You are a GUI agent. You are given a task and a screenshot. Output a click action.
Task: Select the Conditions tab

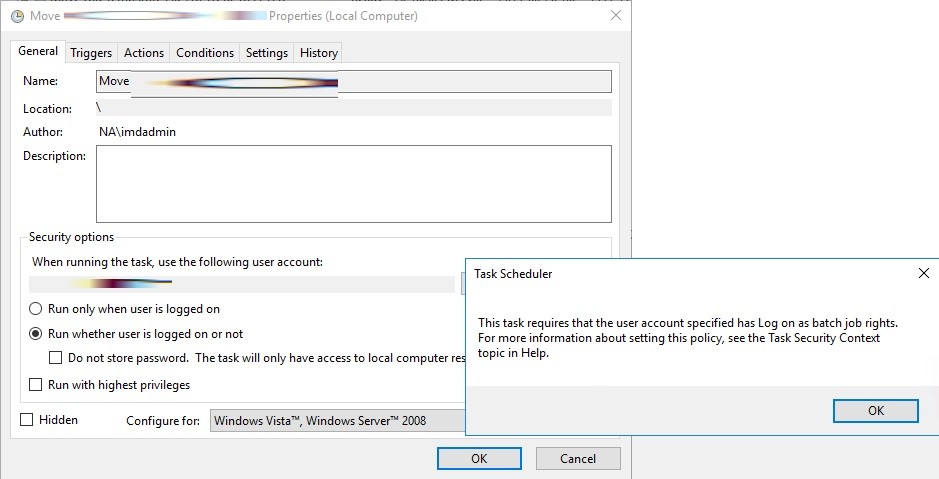pos(205,53)
